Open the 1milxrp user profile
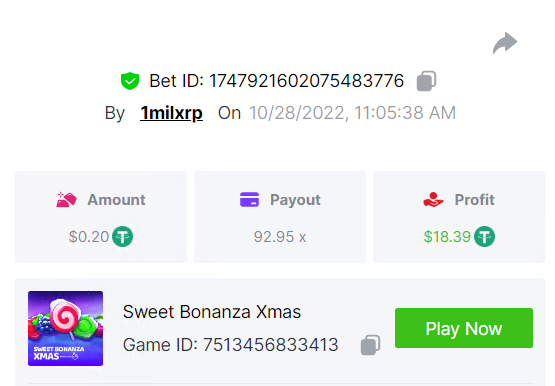The image size is (555, 386). click(x=171, y=113)
